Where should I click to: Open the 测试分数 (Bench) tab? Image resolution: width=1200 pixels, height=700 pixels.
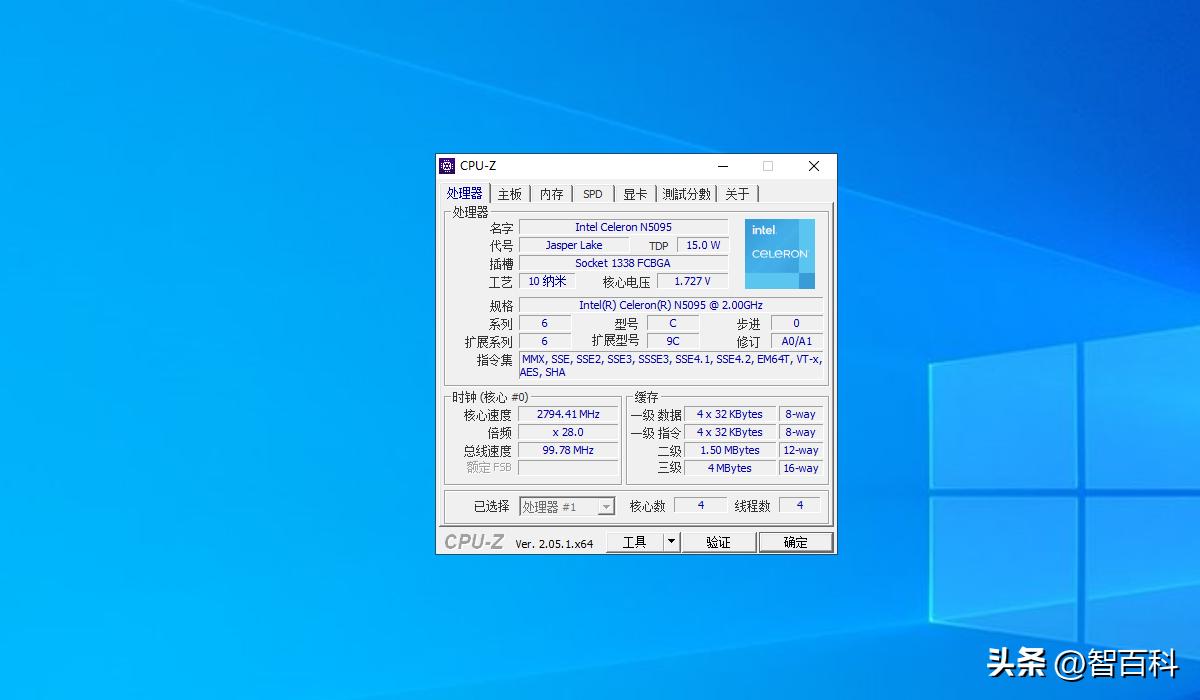(686, 193)
